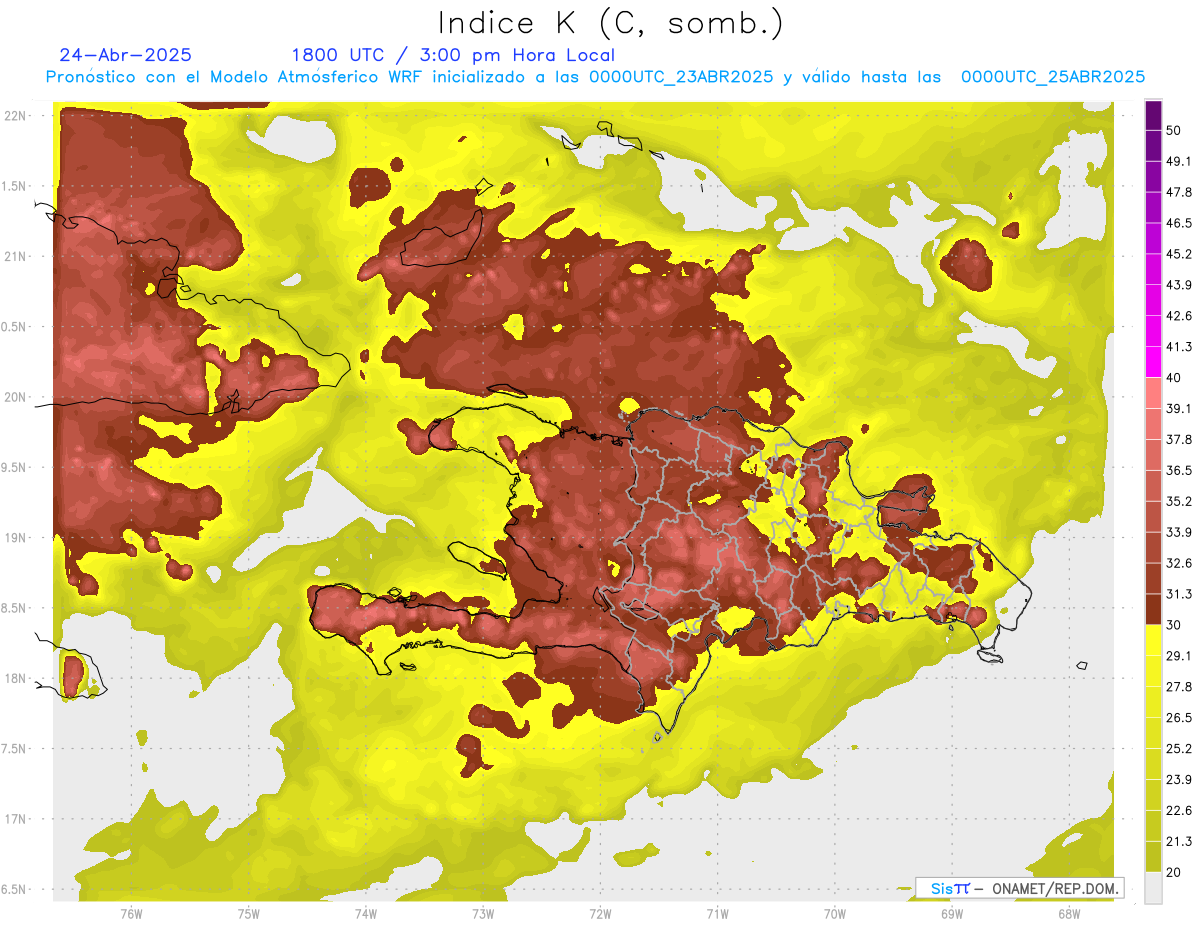The image size is (1200, 927).
Task: Click the latitude label '21N'
Action: 15,257
